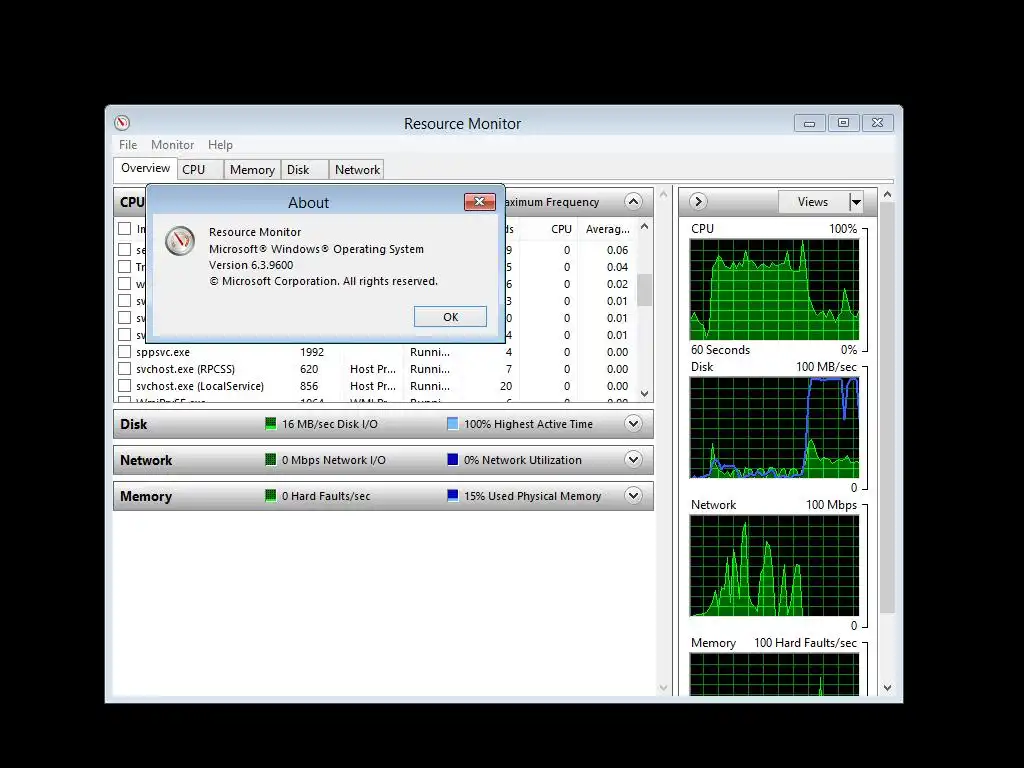
Task: Open the File menu
Action: 128,145
